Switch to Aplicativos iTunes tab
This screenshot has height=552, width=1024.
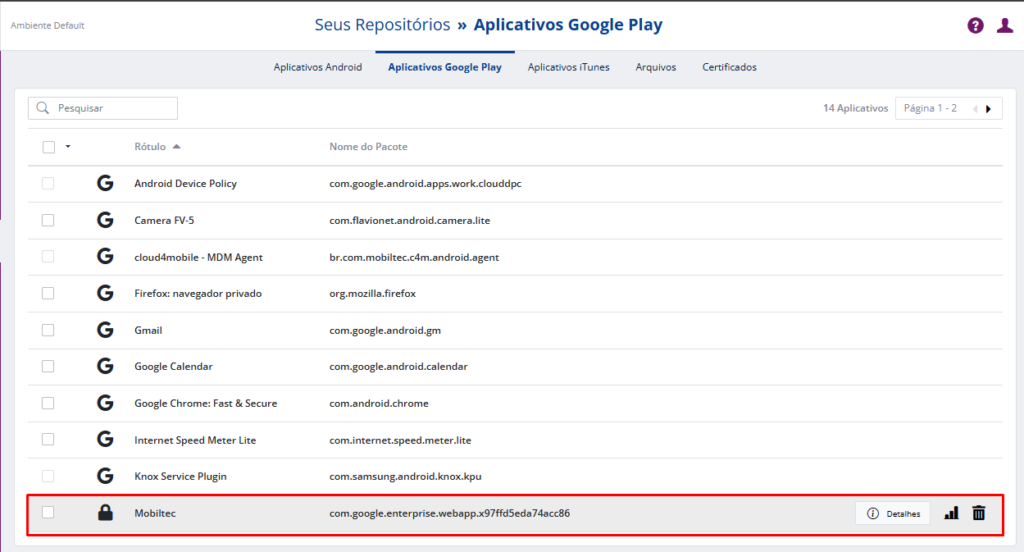[568, 67]
